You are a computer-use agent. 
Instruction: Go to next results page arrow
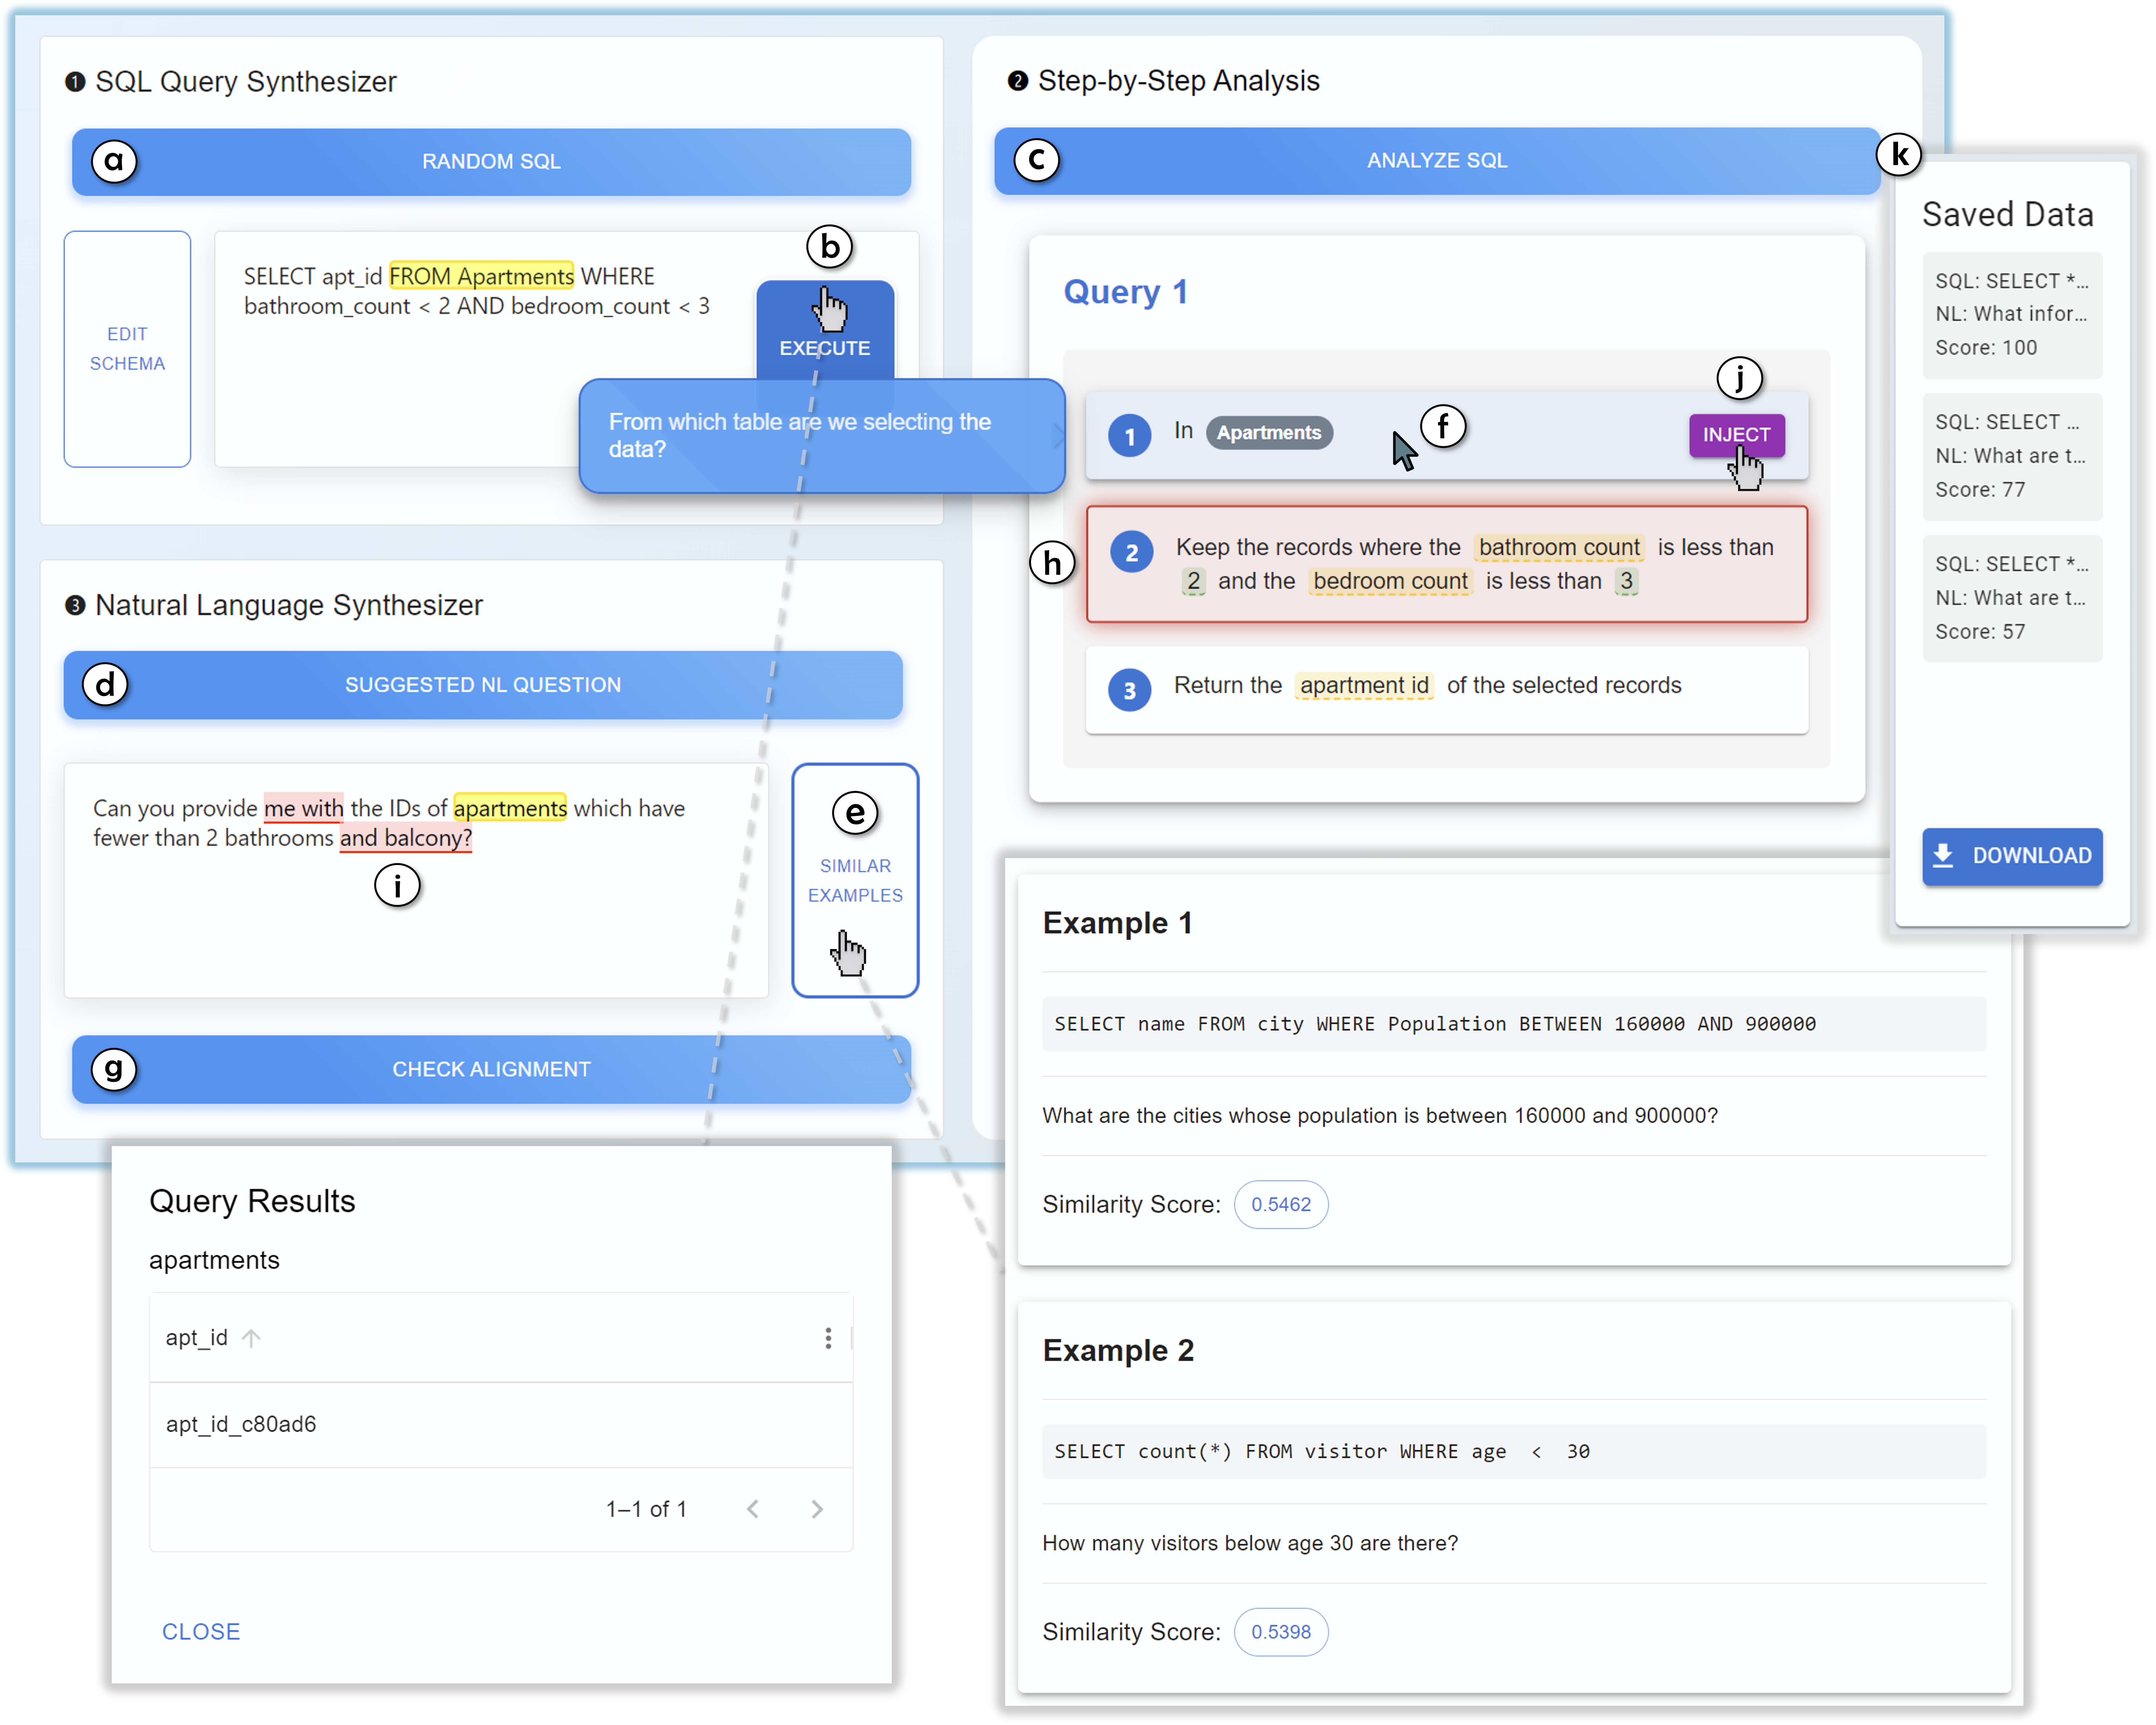tap(817, 1509)
